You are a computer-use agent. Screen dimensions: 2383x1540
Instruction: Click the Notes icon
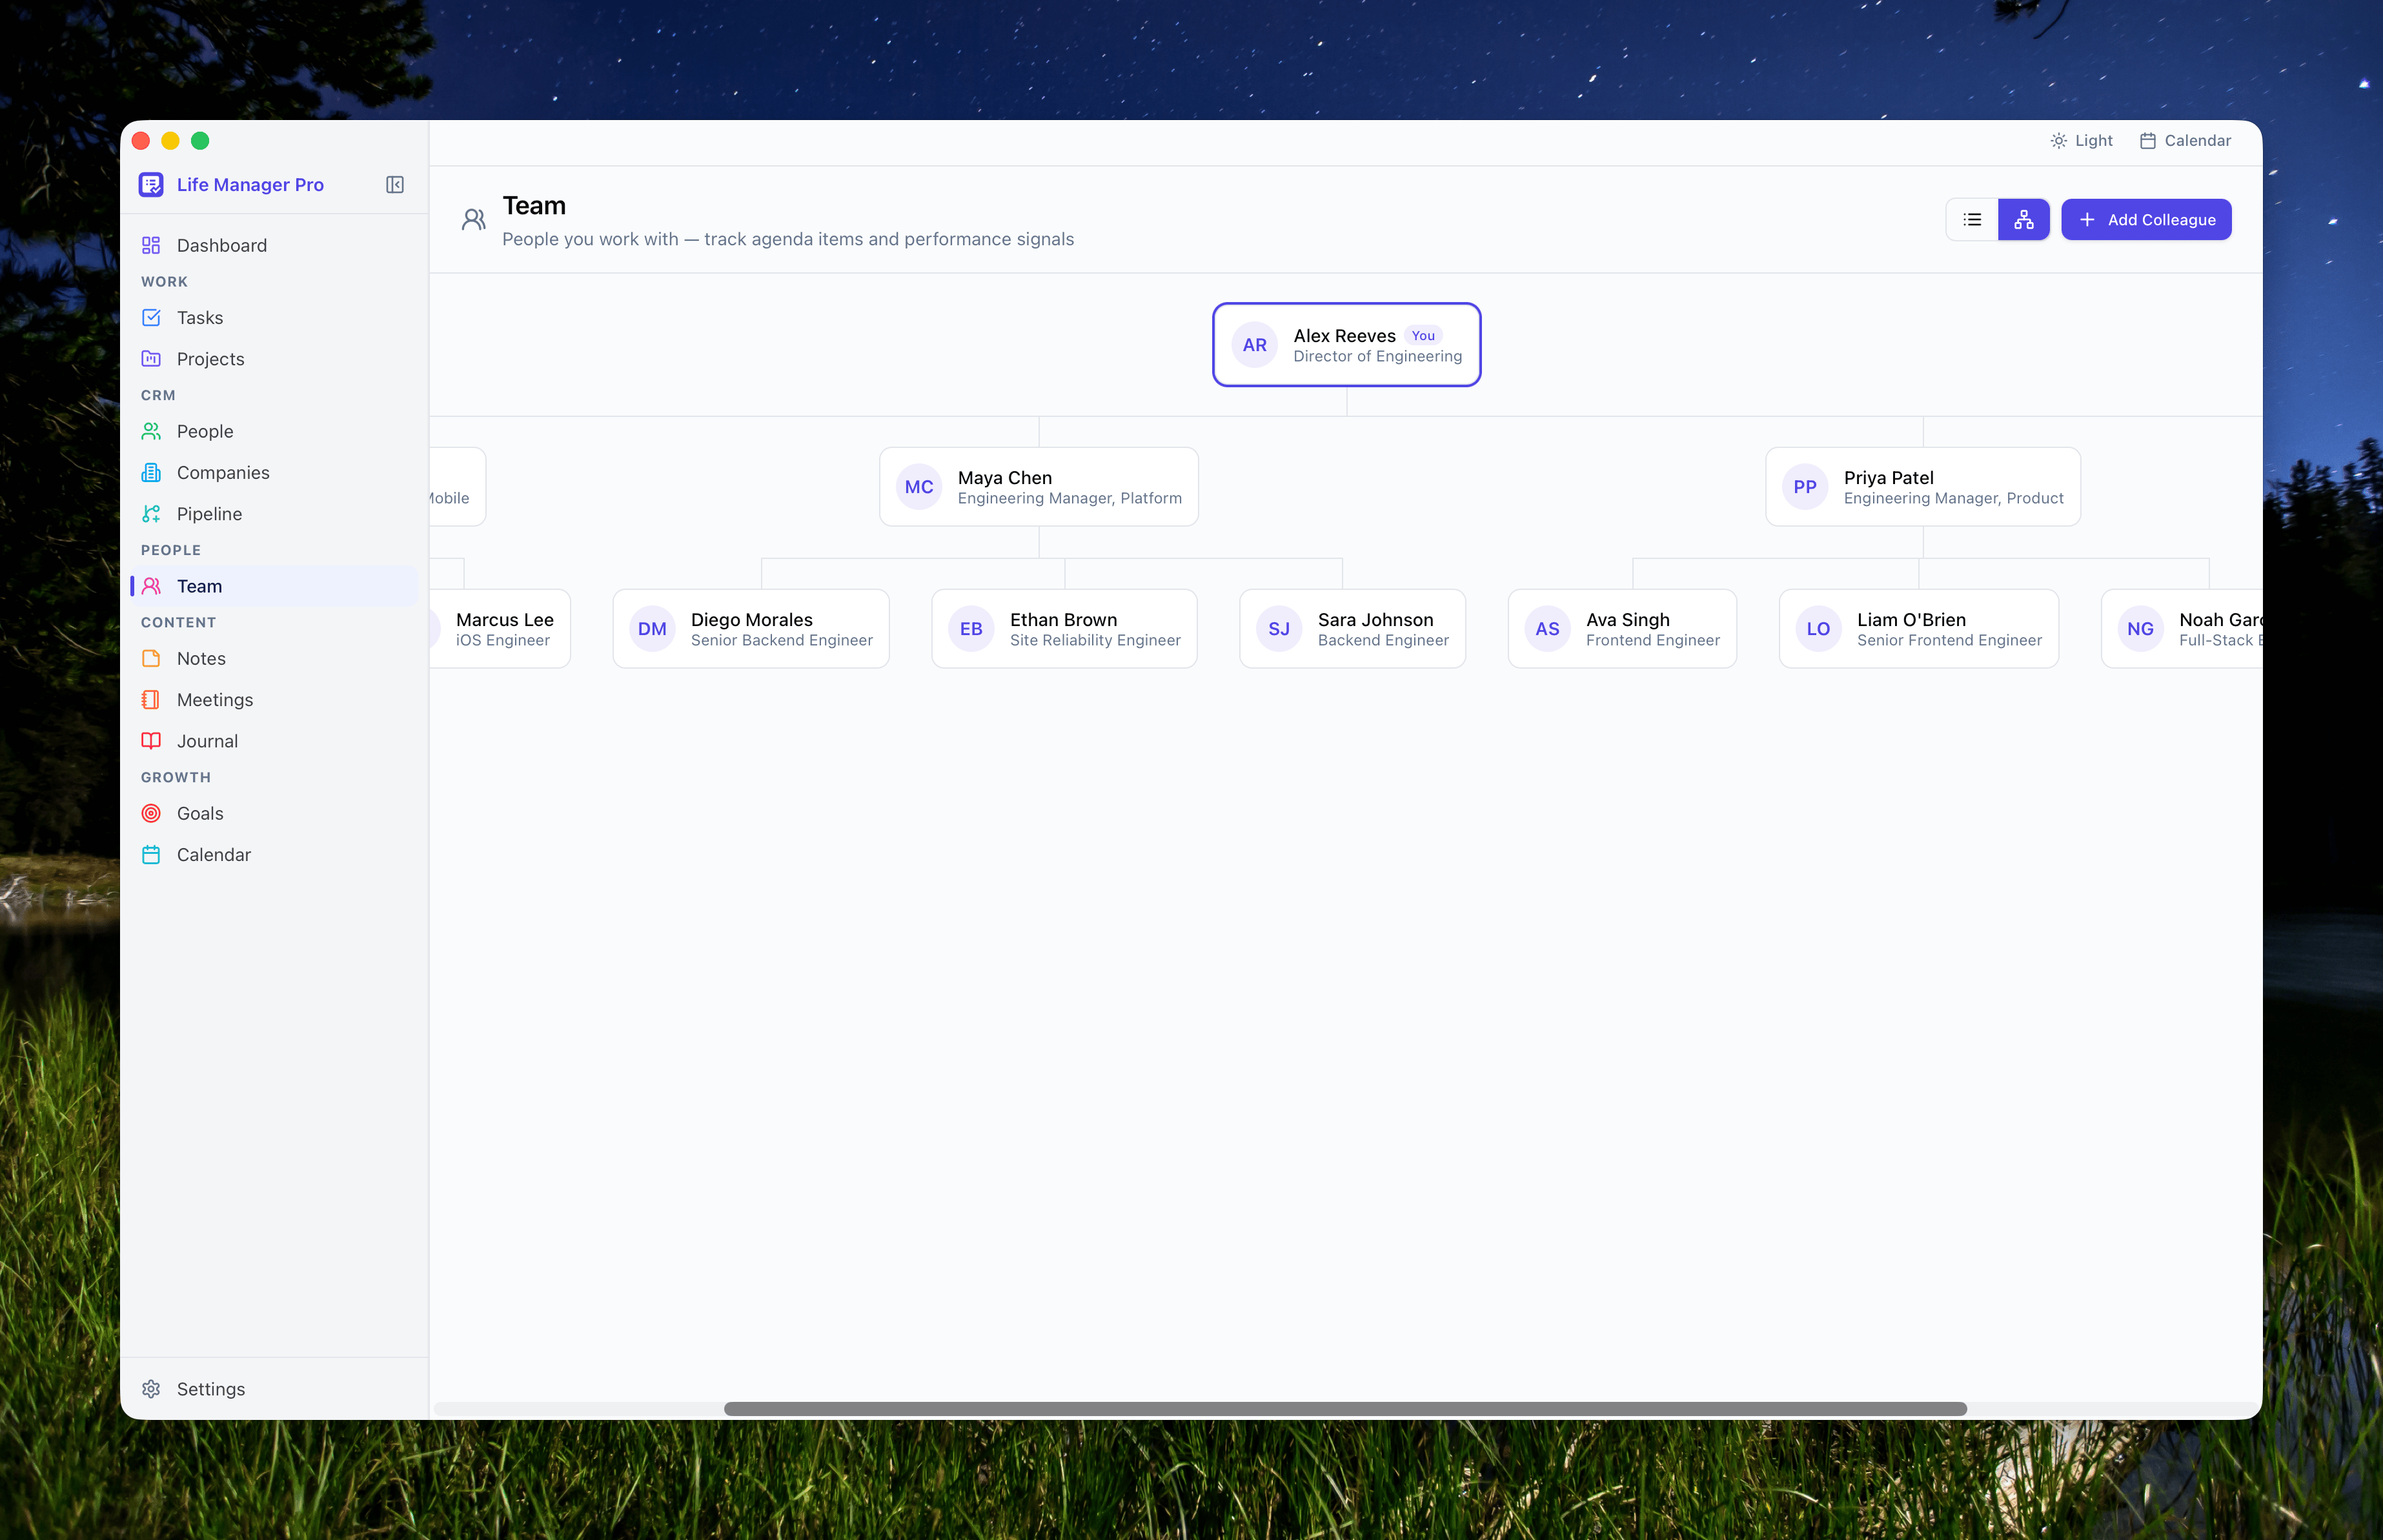[x=151, y=658]
